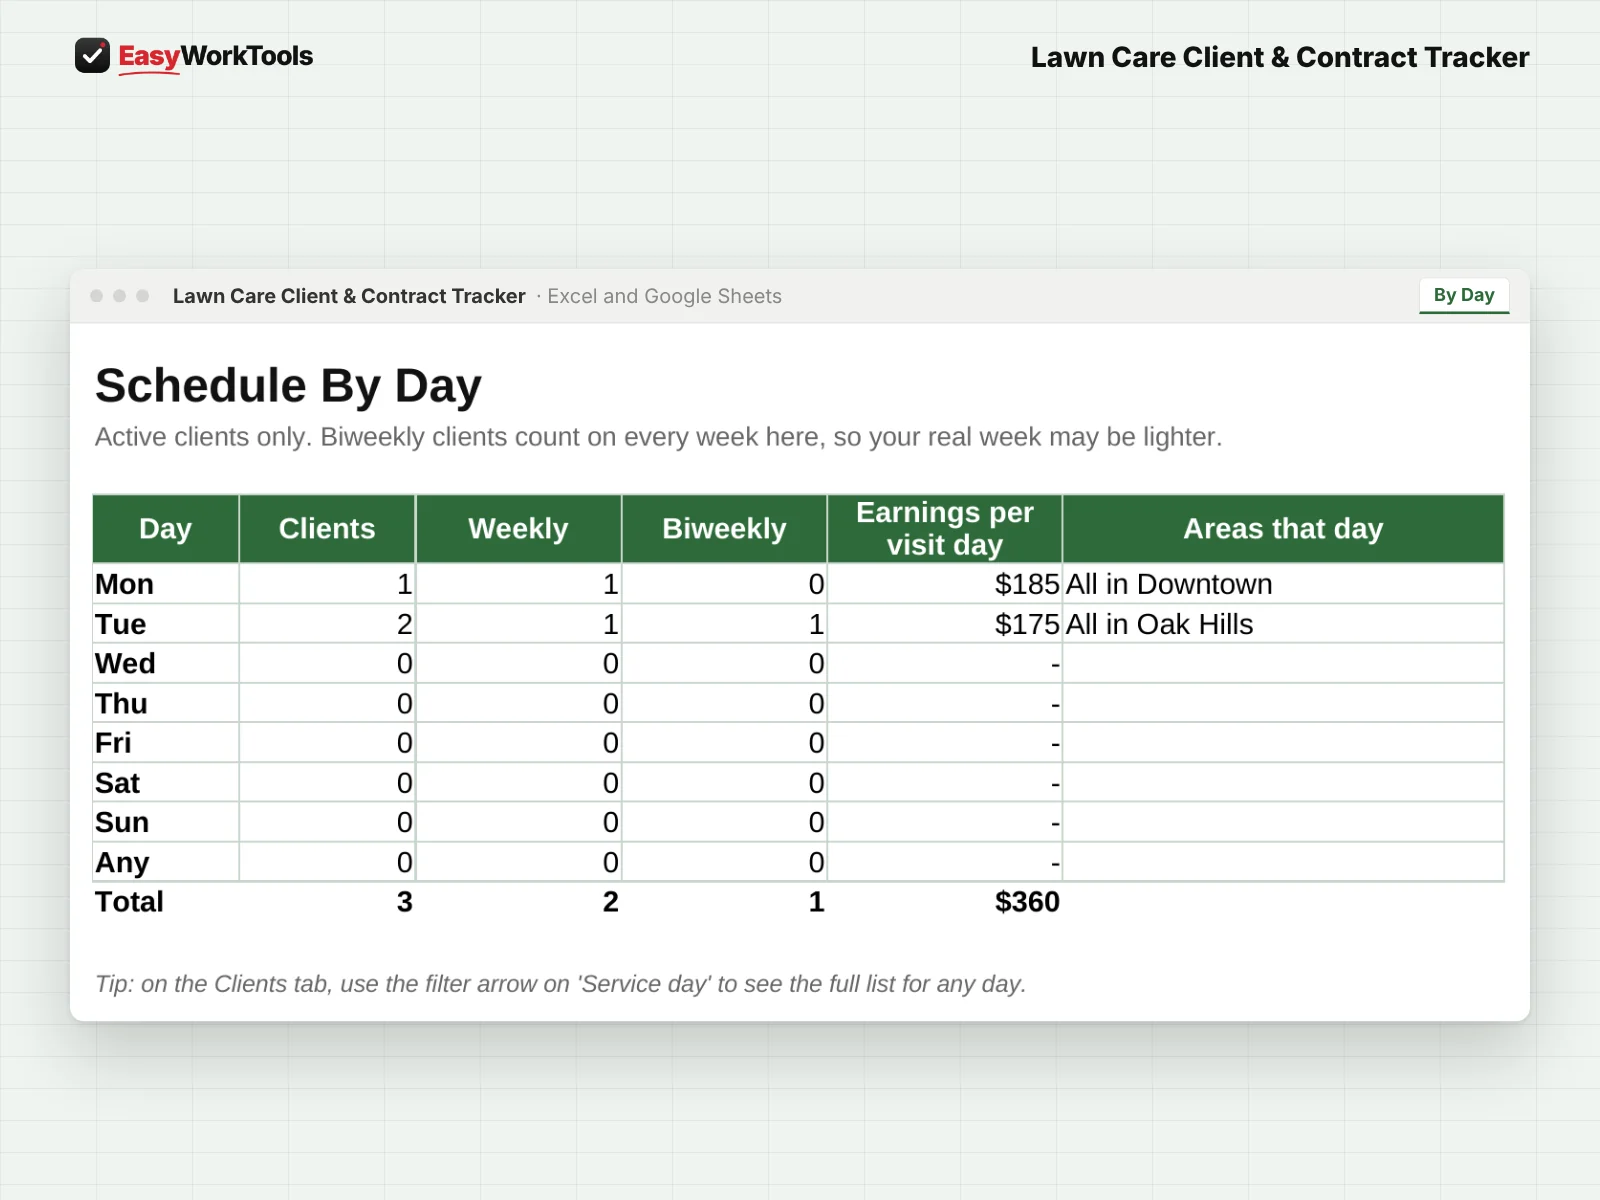Click the EasyWorkTools checkmark logo icon
Screen dimensions: 1600x1200
pos(92,56)
